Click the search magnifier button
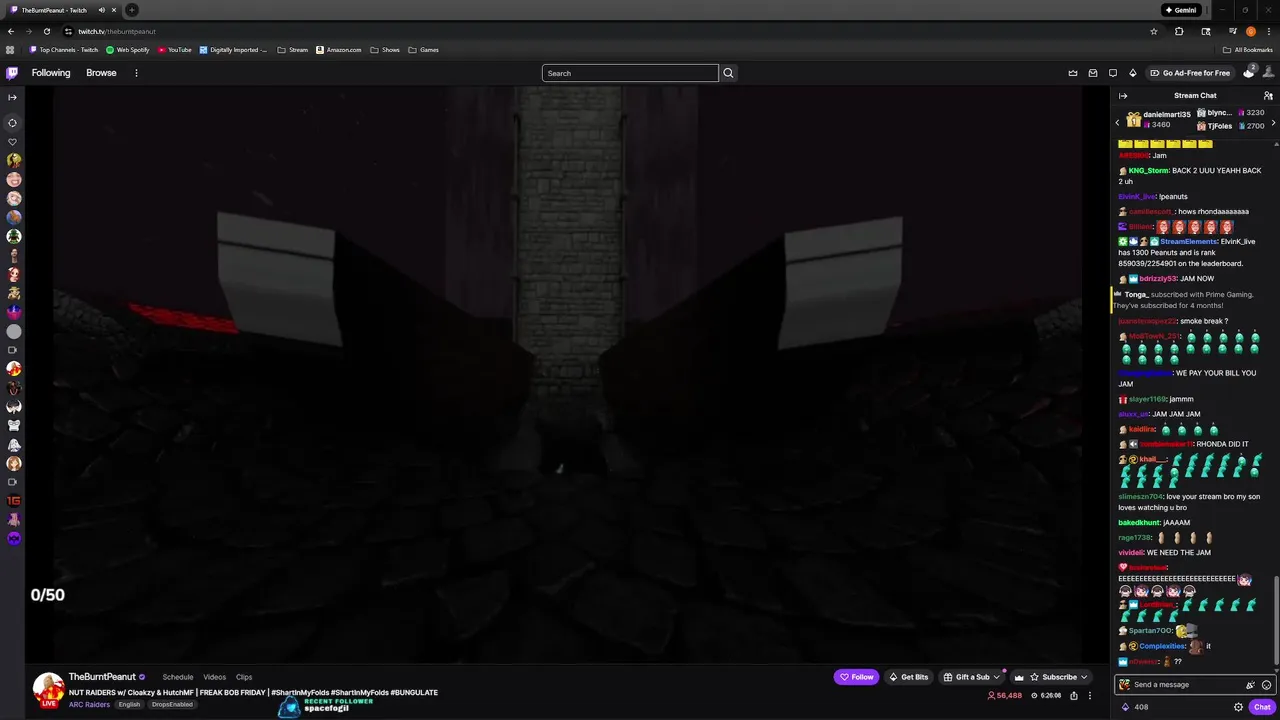This screenshot has height=720, width=1280. [728, 73]
